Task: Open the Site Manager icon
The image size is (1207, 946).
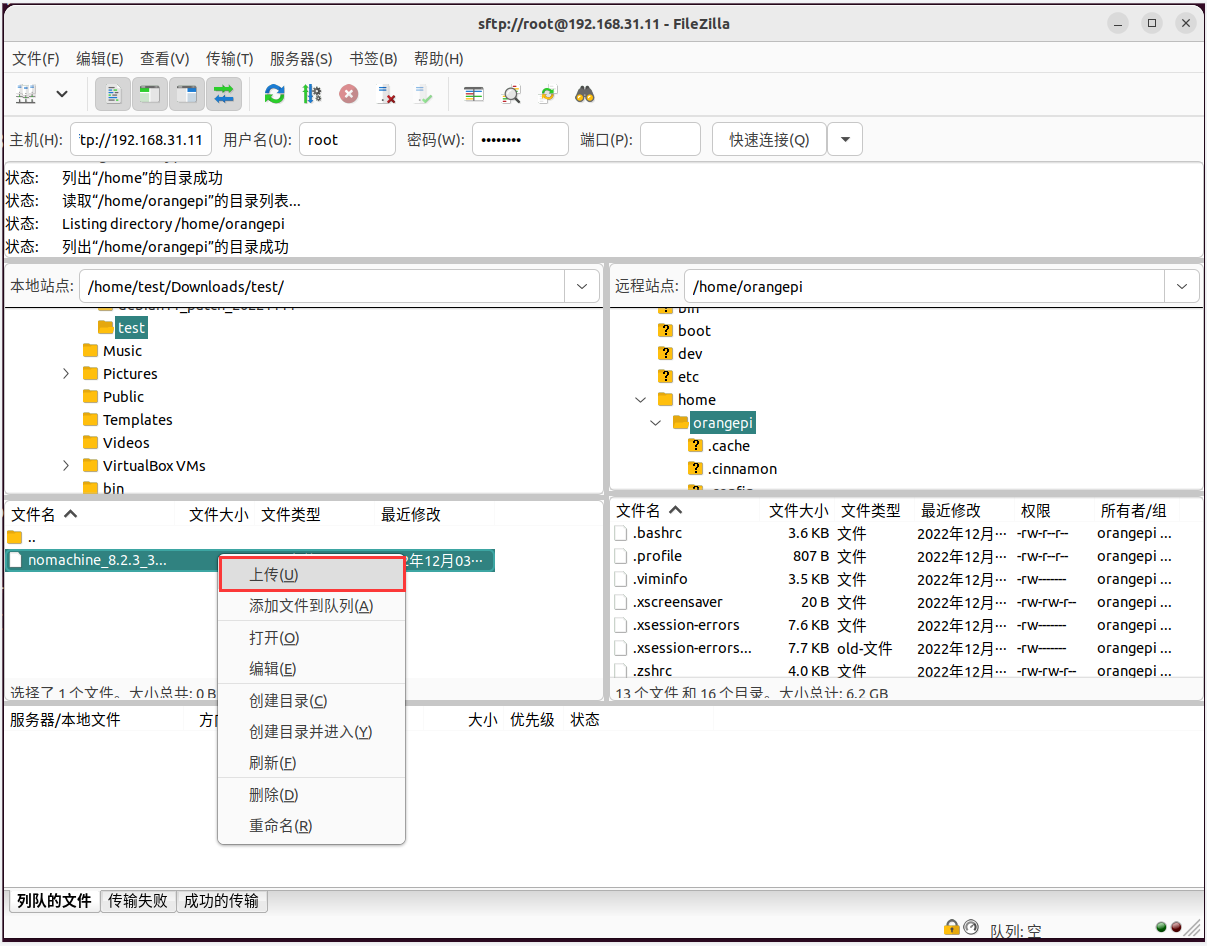Action: tap(27, 94)
